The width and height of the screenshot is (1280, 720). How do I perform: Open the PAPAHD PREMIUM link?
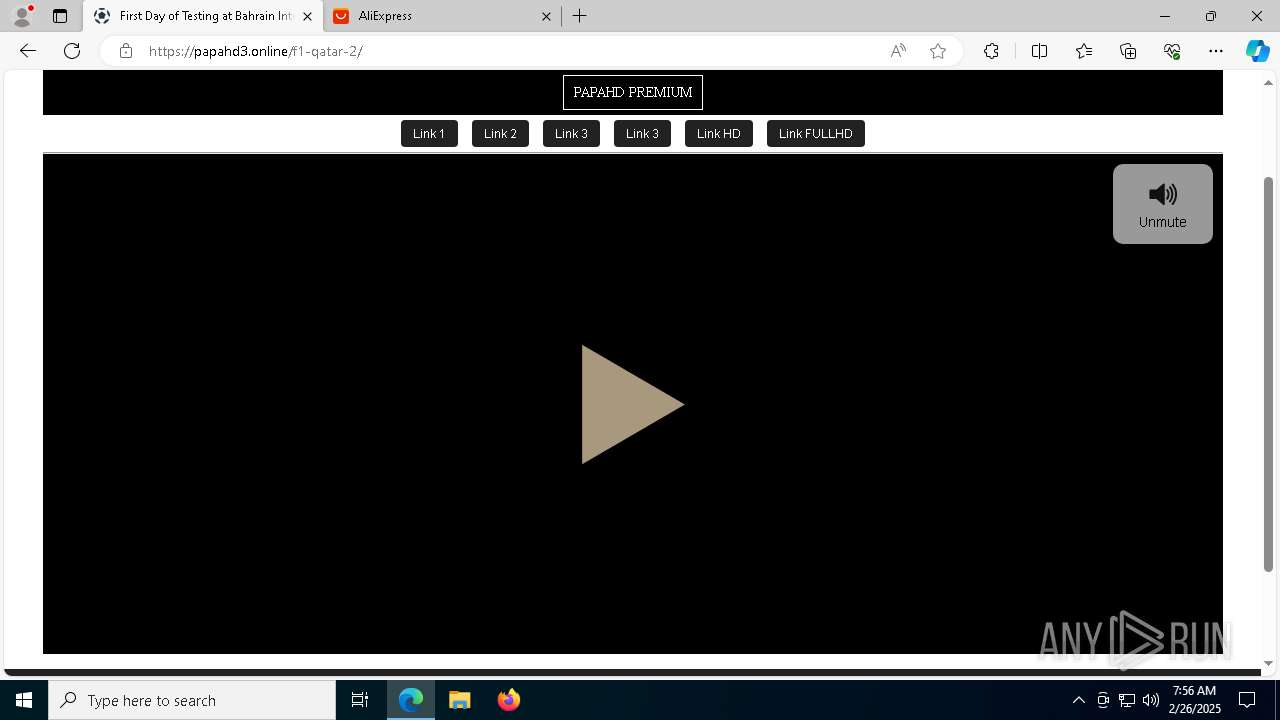pos(633,92)
